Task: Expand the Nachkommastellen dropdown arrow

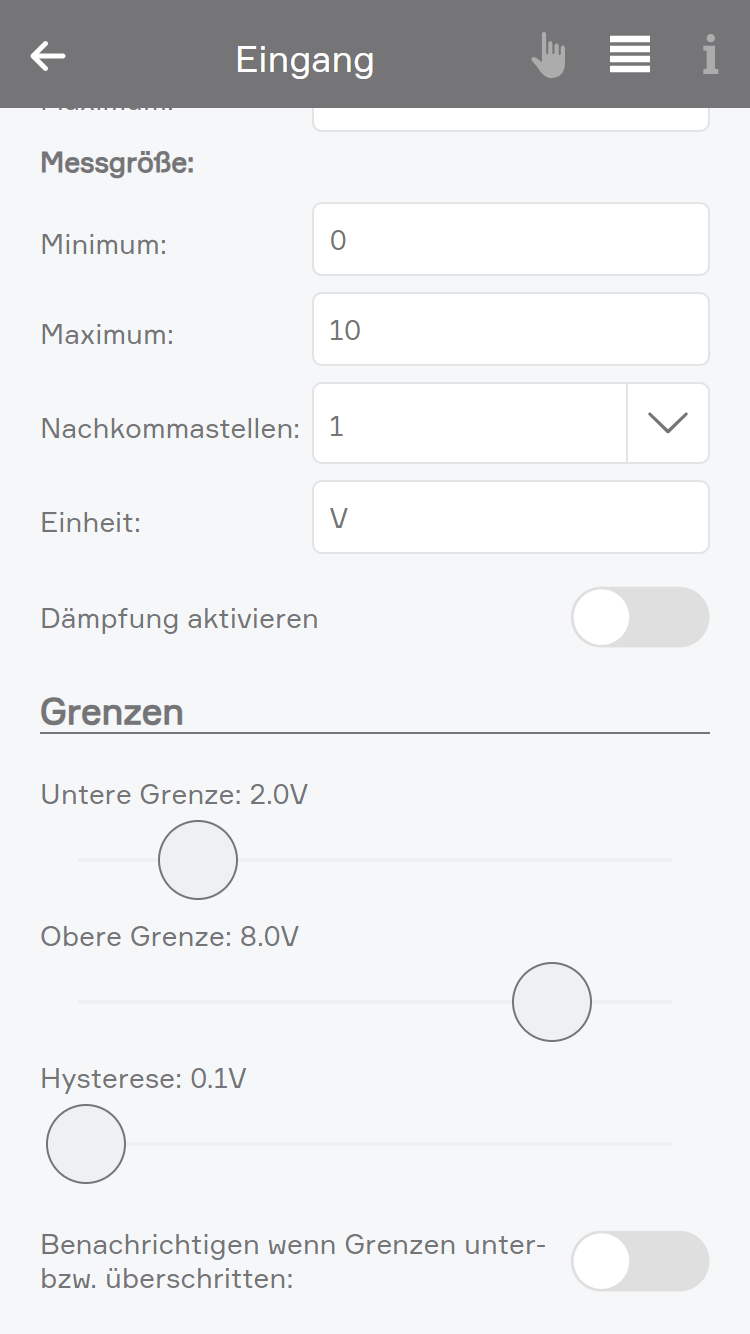Action: click(668, 423)
